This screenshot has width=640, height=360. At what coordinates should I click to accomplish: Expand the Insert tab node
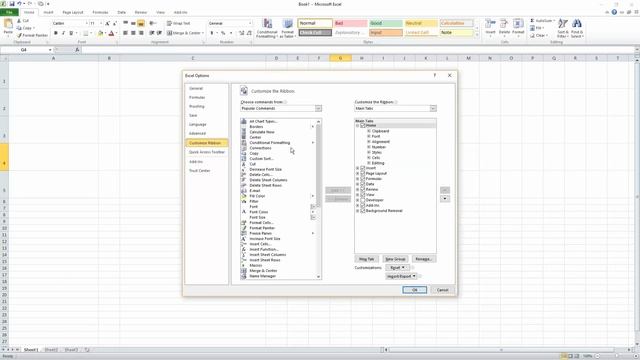click(358, 168)
